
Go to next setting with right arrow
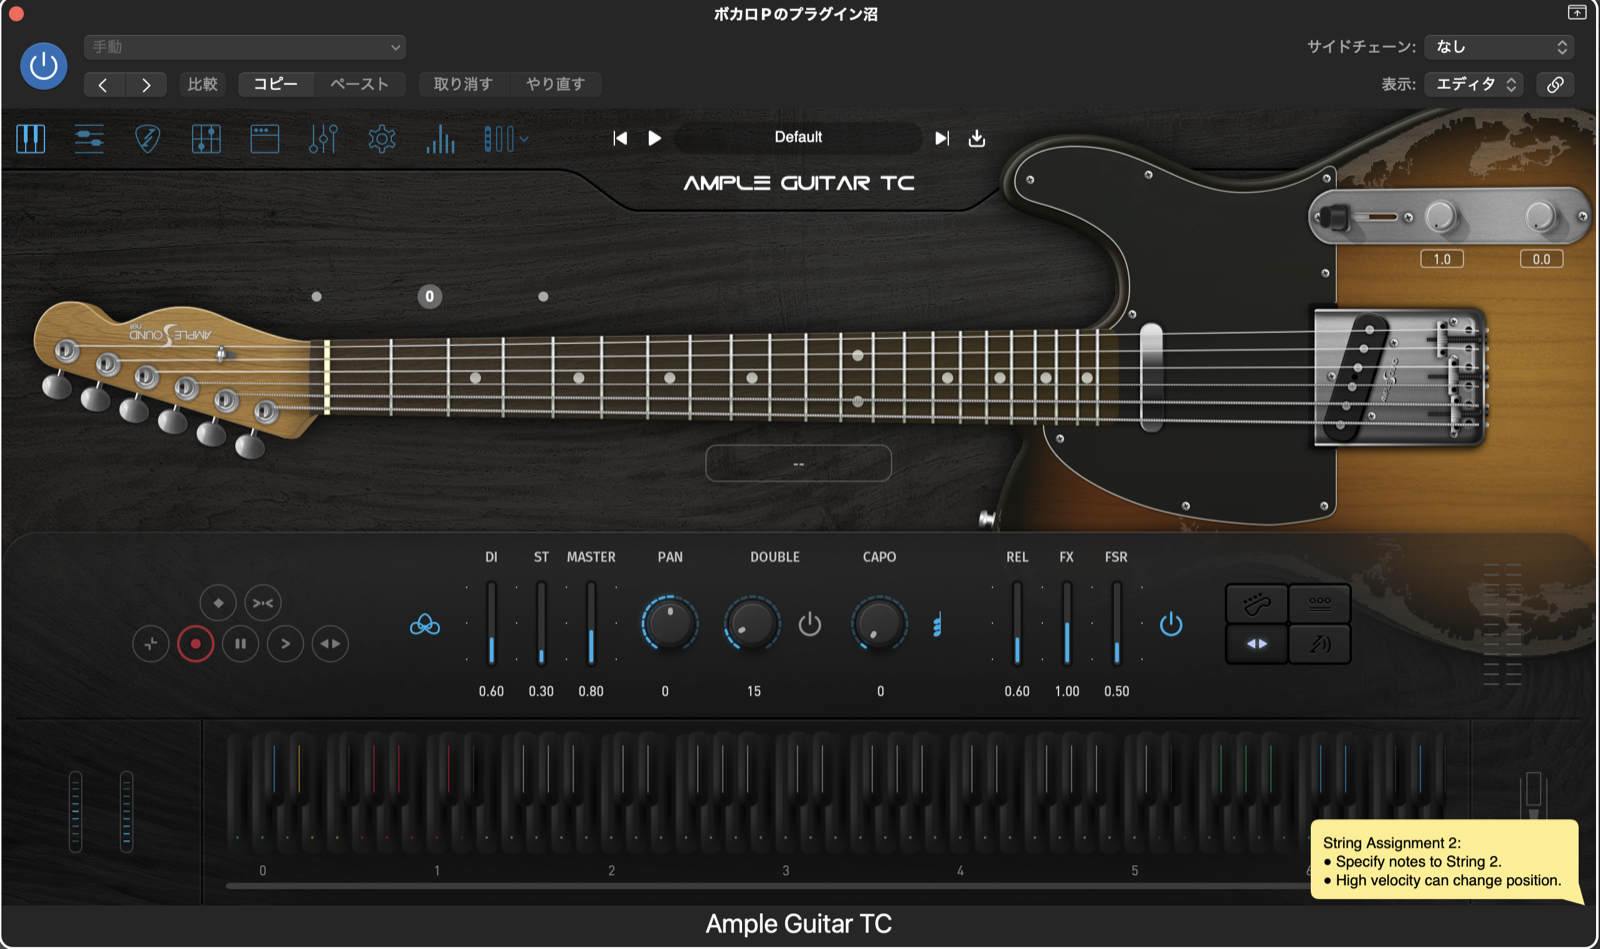point(146,85)
